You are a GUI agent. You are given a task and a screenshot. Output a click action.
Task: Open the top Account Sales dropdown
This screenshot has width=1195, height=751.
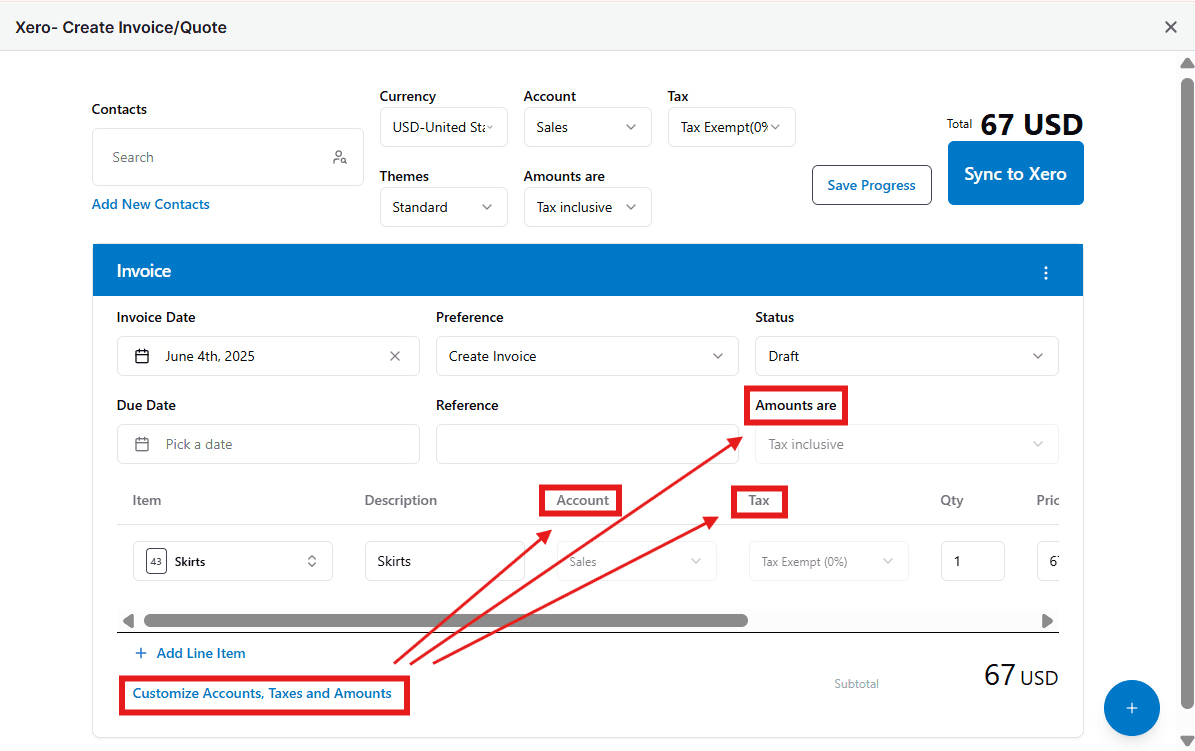[588, 127]
